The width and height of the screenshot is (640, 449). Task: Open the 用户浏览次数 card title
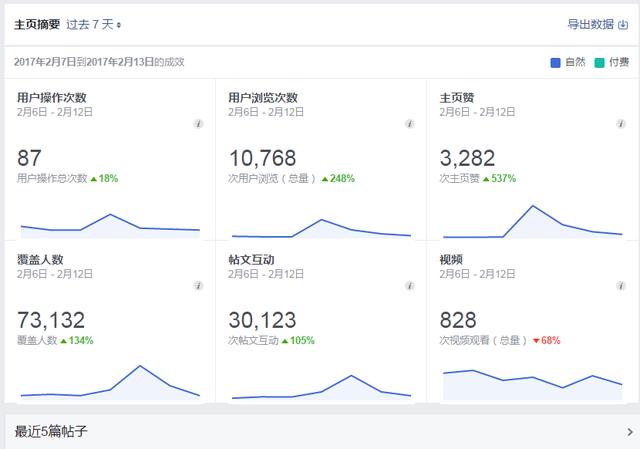[x=263, y=98]
